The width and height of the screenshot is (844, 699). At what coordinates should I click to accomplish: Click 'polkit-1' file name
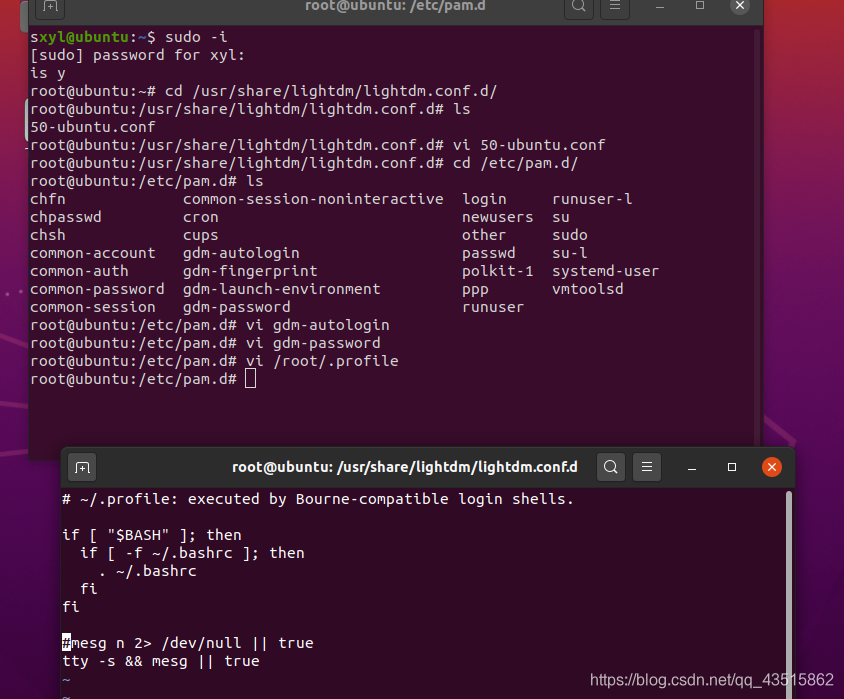tap(497, 271)
